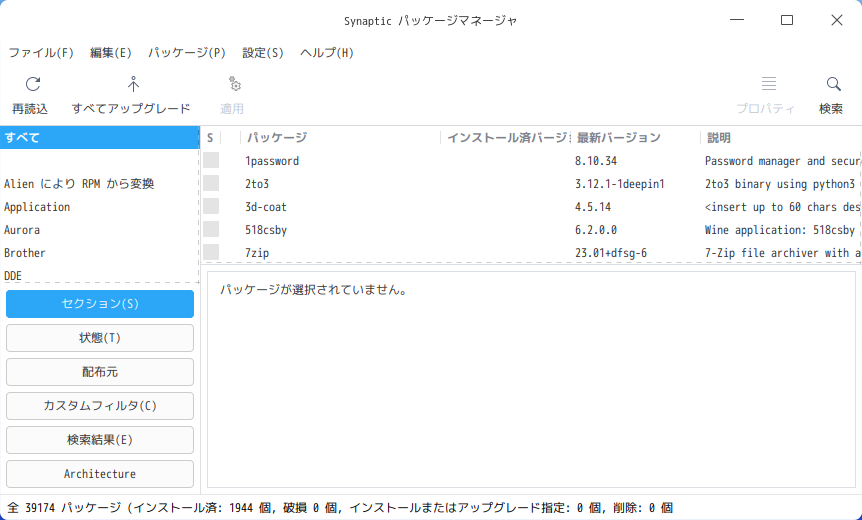Toggle status box for 7zip package
Image resolution: width=862 pixels, height=520 pixels.
click(x=211, y=253)
